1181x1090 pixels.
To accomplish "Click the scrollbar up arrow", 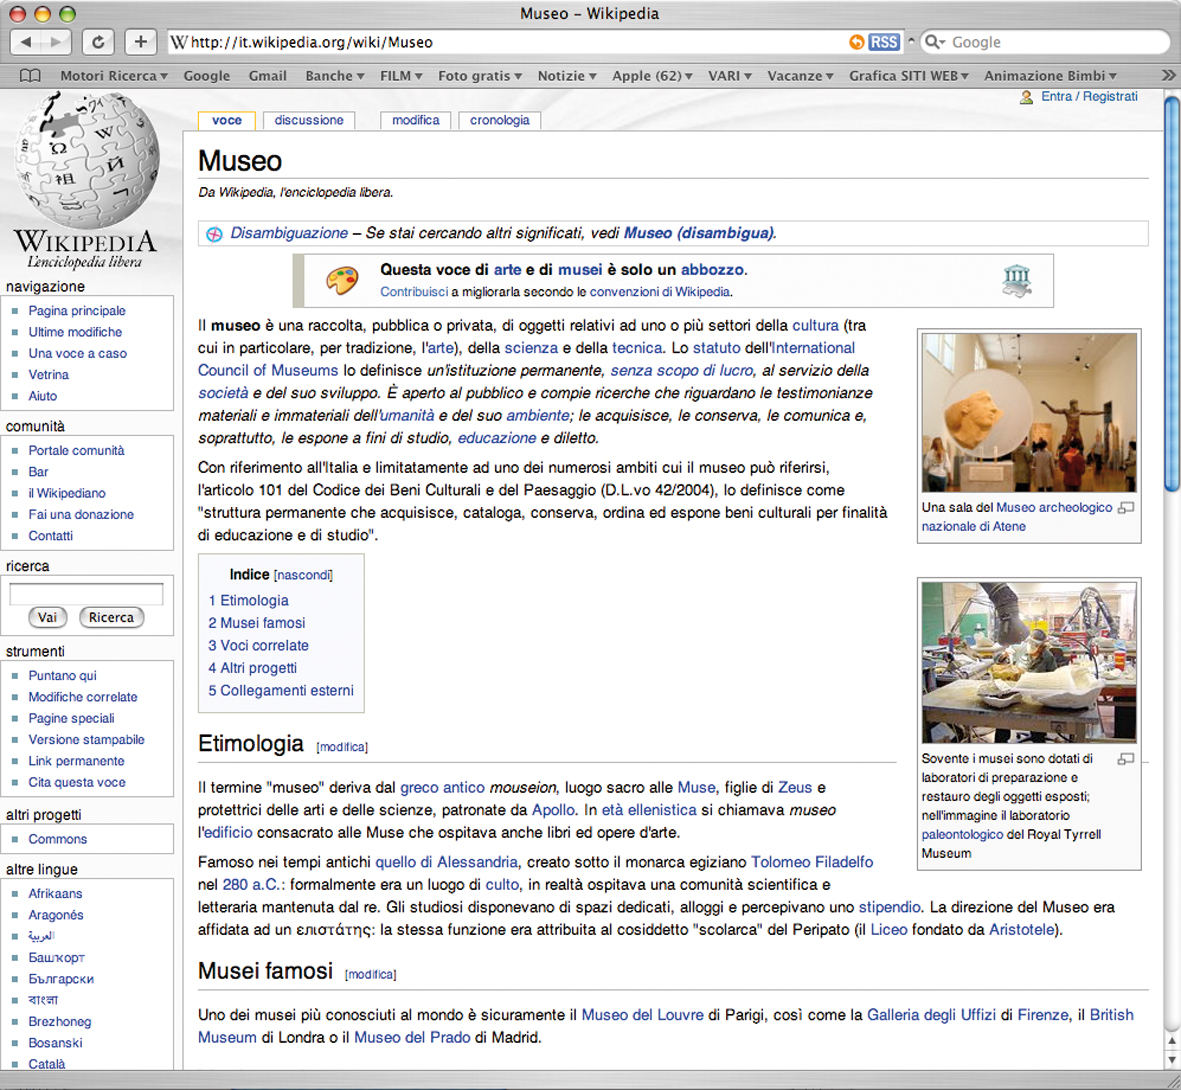I will click(1171, 1041).
